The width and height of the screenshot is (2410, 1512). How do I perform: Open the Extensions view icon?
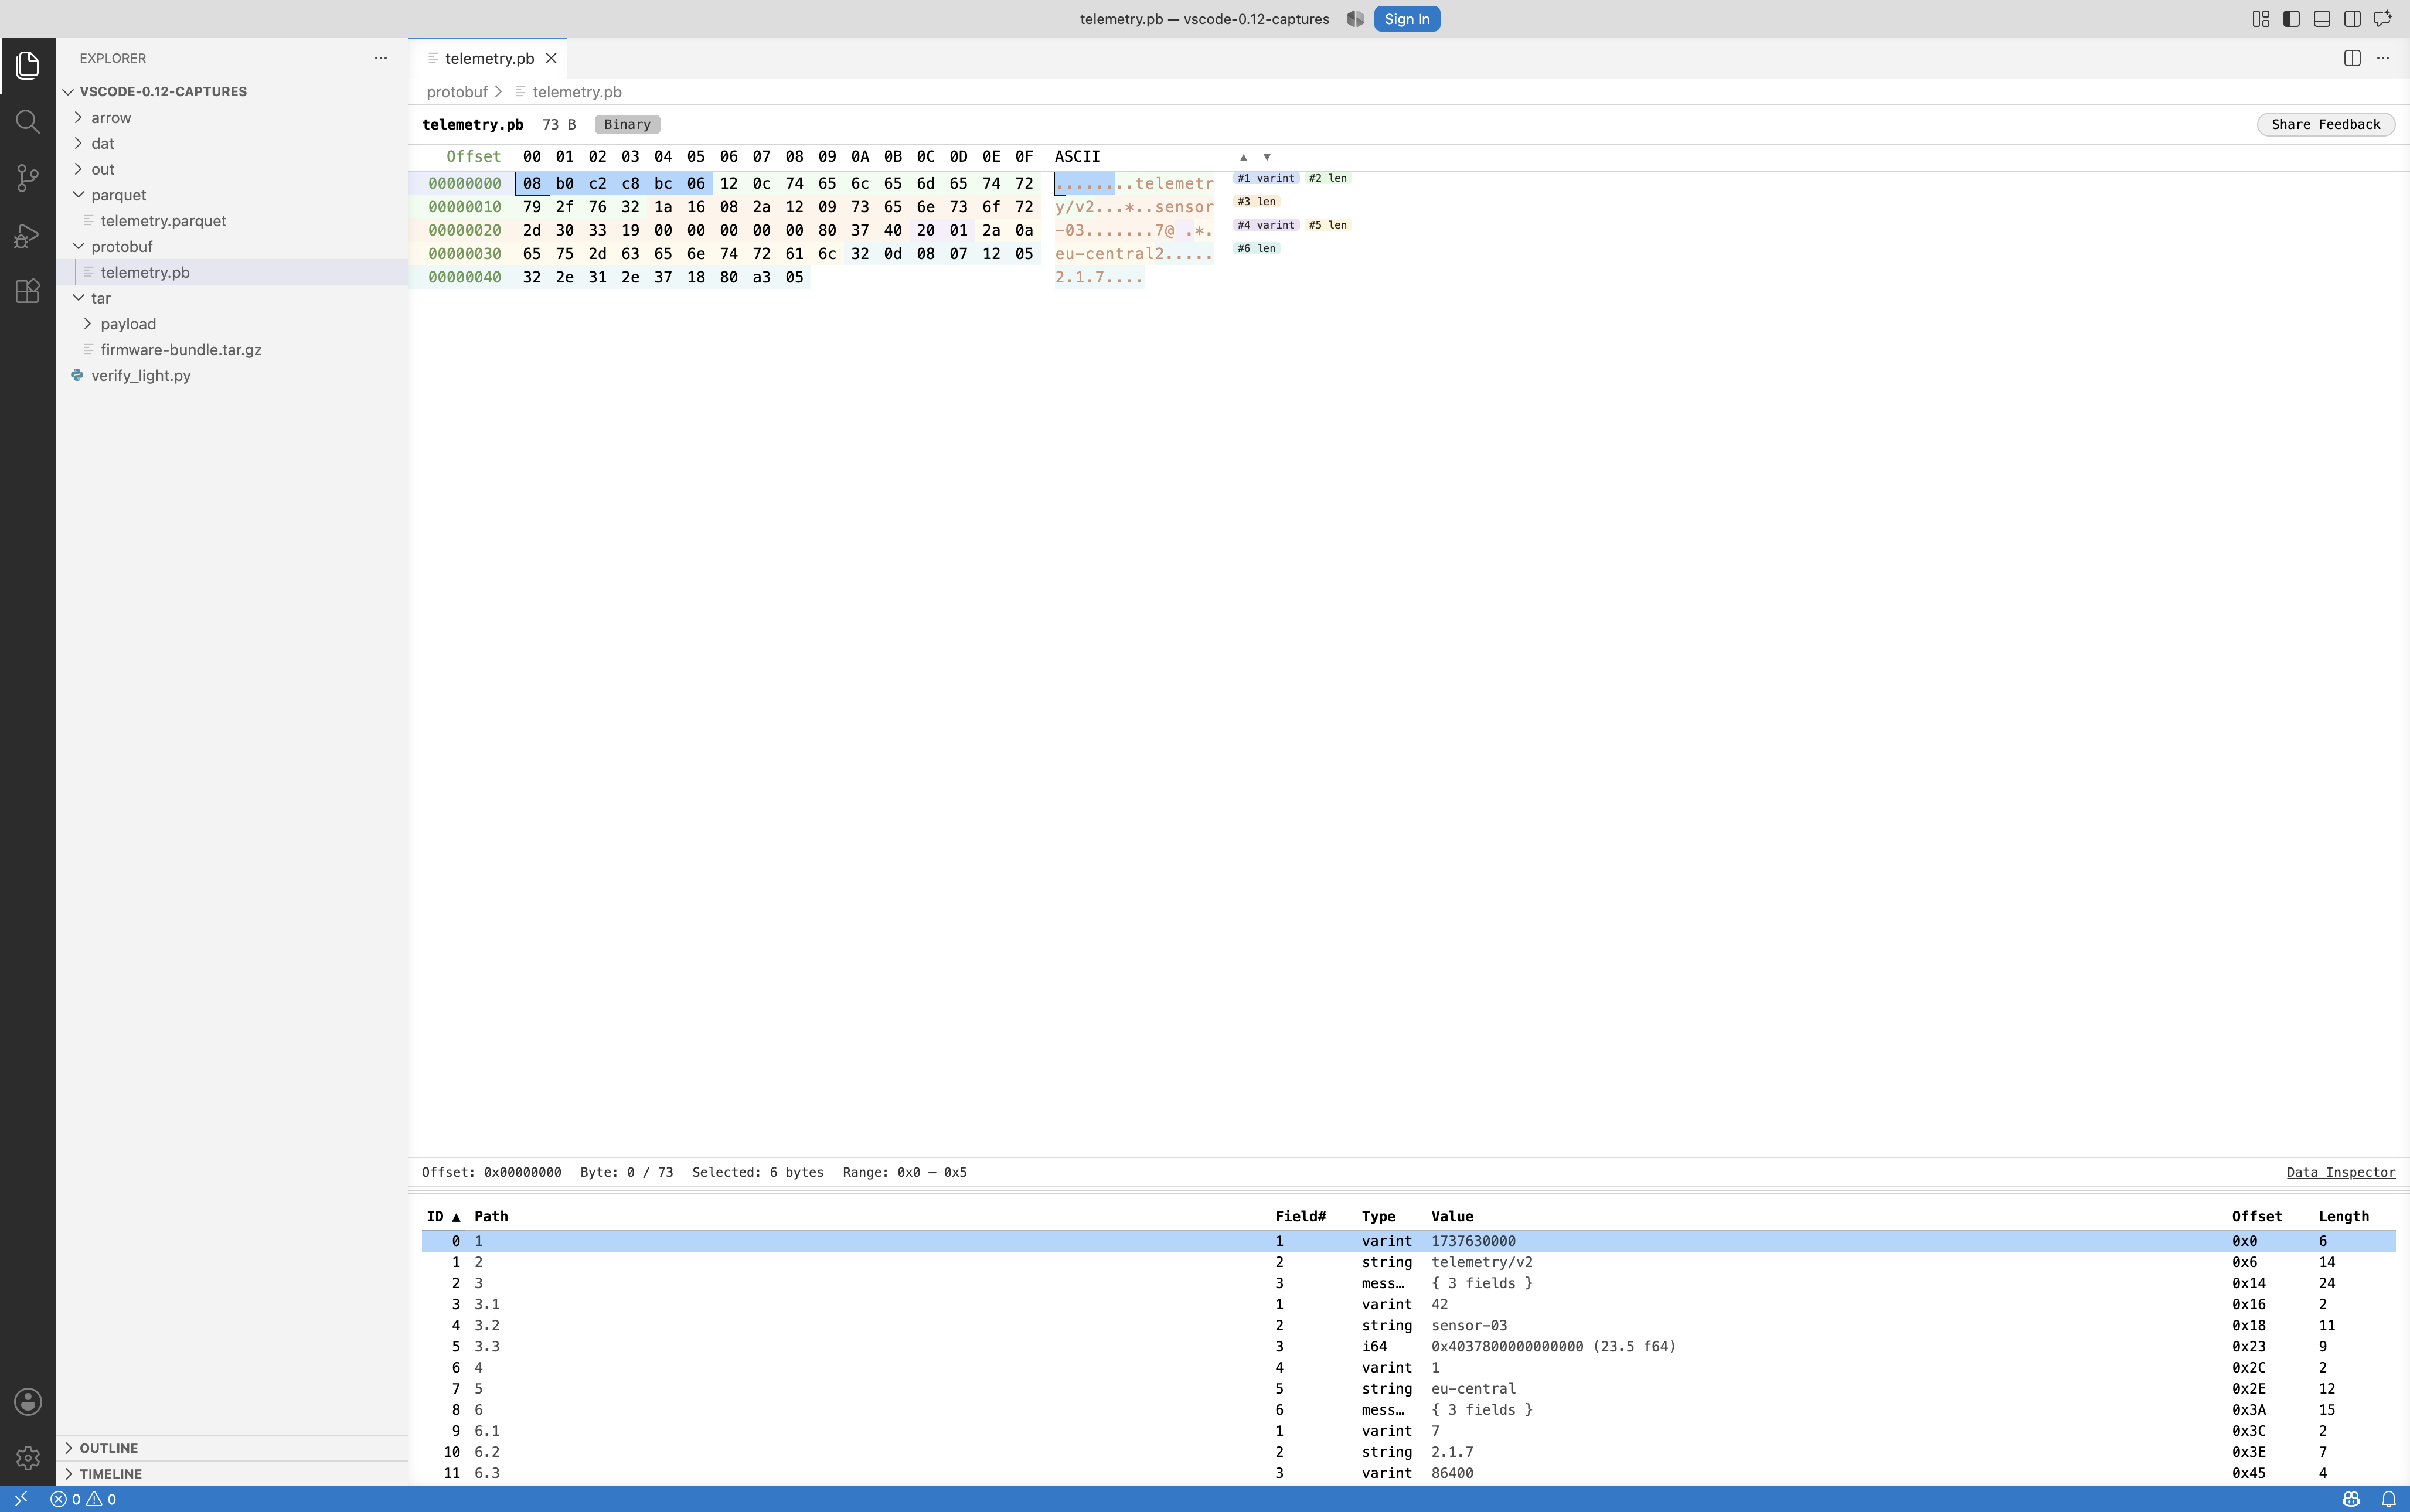point(28,292)
